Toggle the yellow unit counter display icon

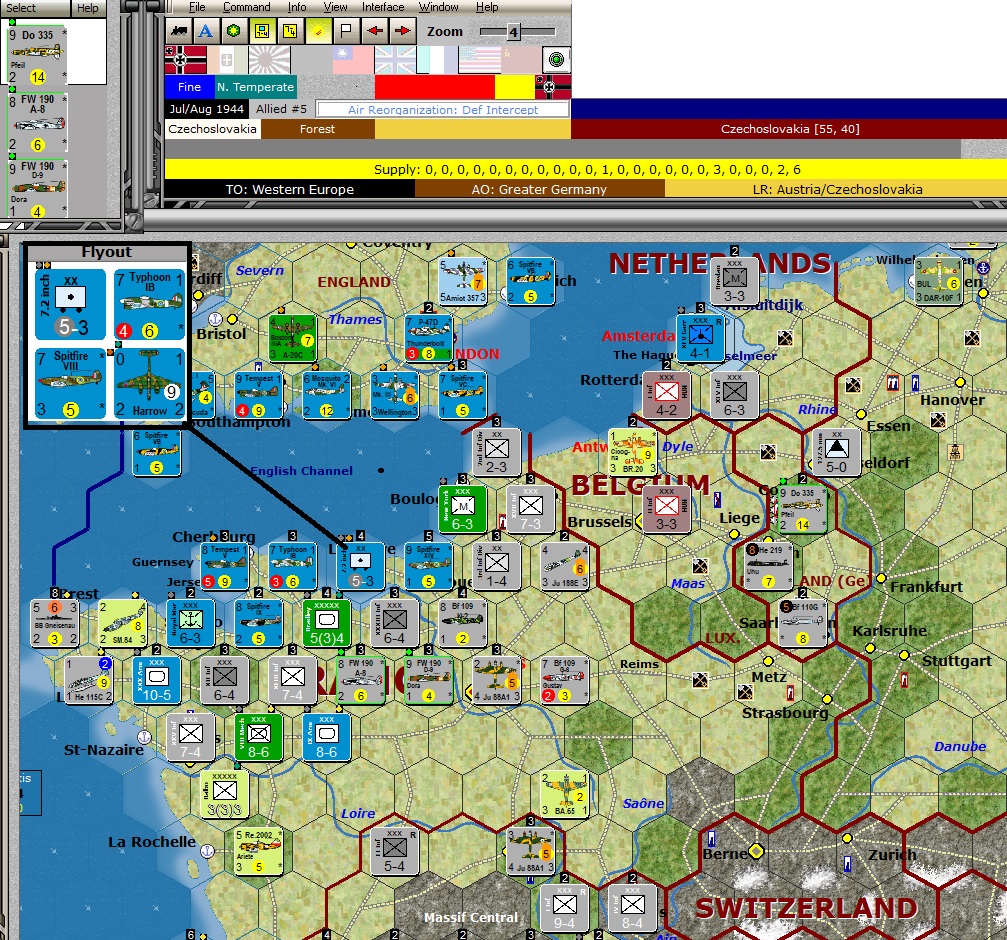[262, 31]
